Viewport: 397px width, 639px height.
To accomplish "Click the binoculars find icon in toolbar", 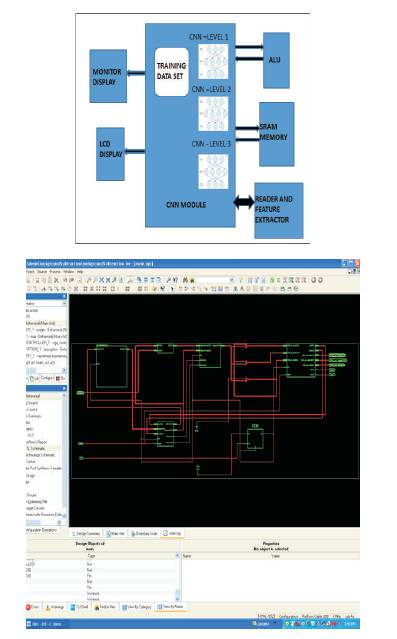I will click(x=185, y=280).
